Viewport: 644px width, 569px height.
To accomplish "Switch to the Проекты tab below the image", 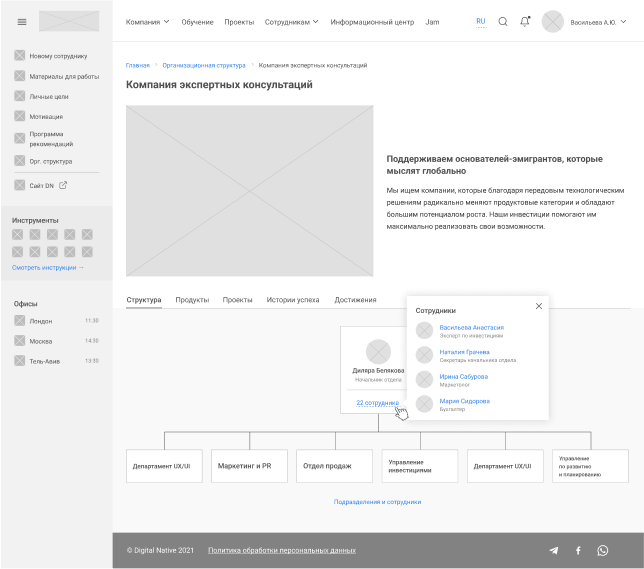I will point(237,300).
